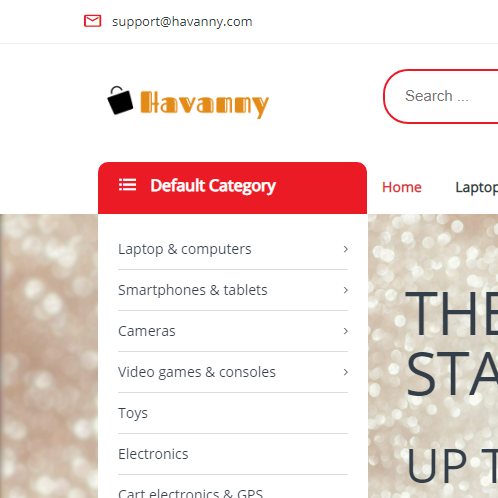Select the Electronics category

pos(153,454)
